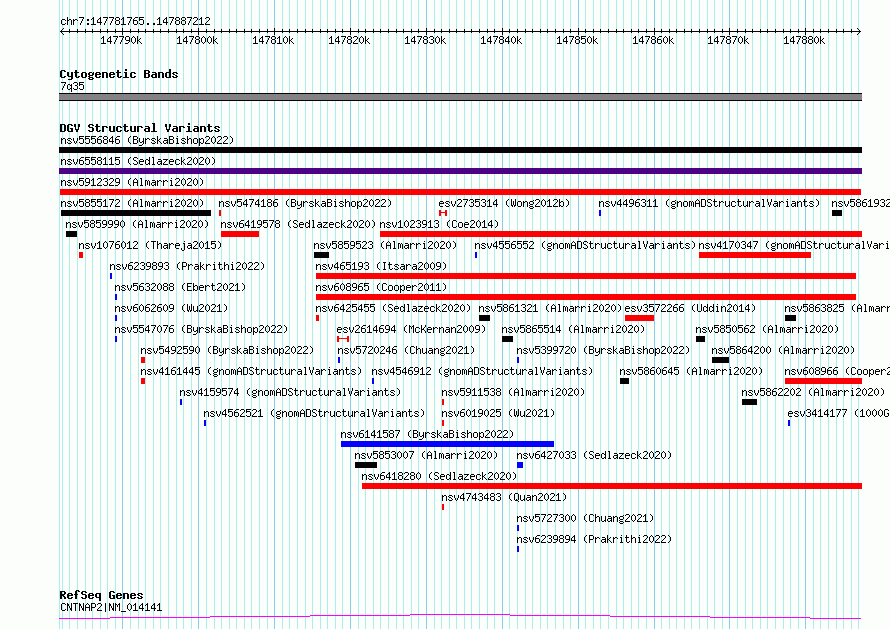Click the nsv5556846 (ByrskaBishop2022) variant label

147,140
